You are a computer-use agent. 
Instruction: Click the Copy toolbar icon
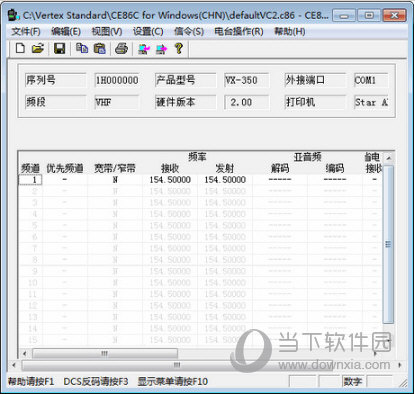pyautogui.click(x=82, y=49)
